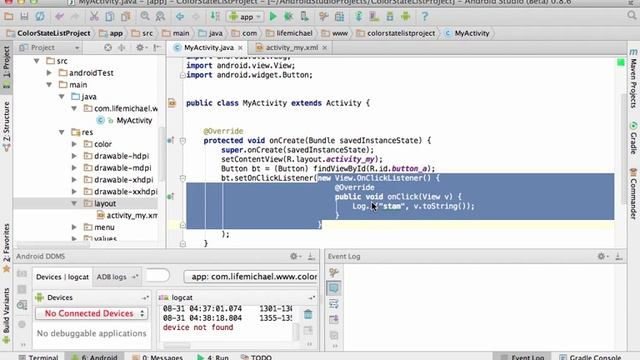Open the Build Variants side tab

click(x=7, y=316)
